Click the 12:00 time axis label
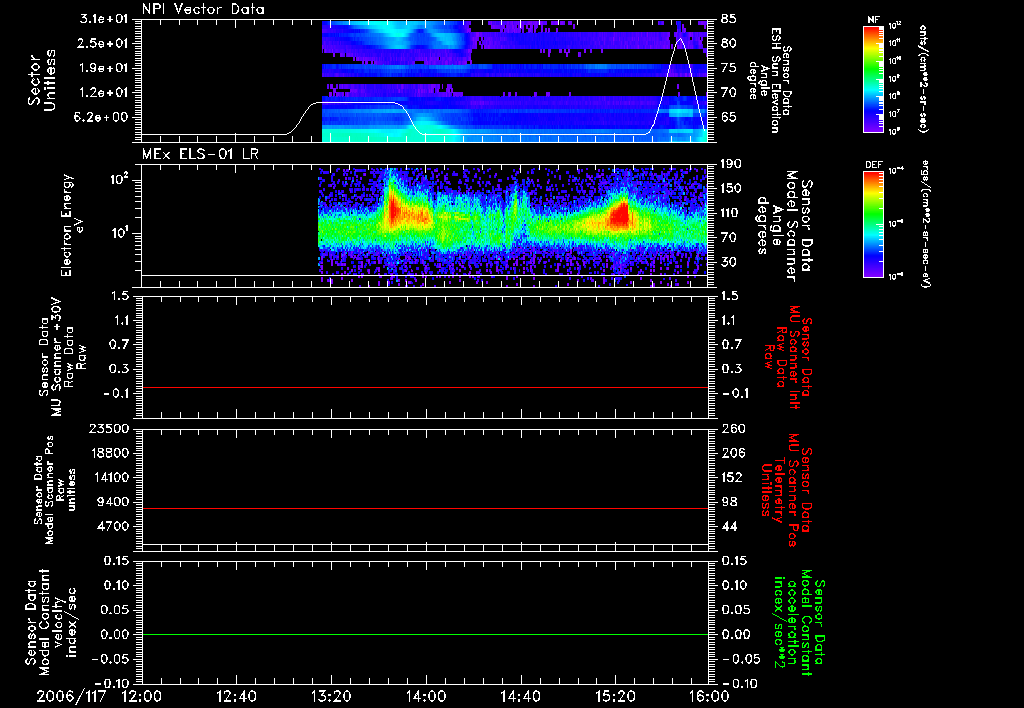The height and width of the screenshot is (708, 1024). click(x=142, y=697)
